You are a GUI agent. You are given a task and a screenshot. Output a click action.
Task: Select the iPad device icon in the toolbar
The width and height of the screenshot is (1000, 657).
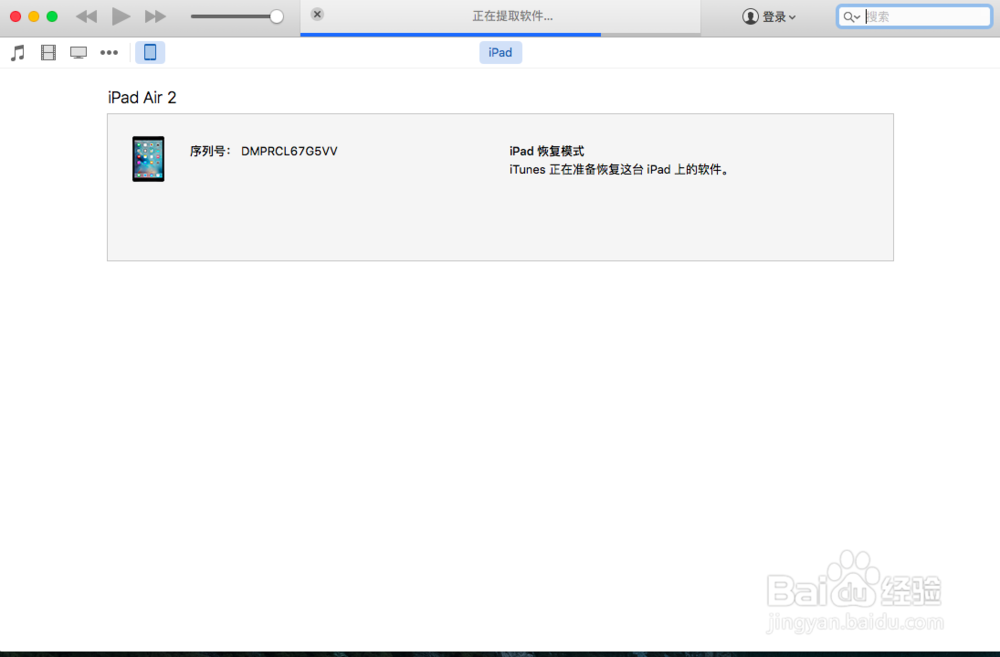150,52
